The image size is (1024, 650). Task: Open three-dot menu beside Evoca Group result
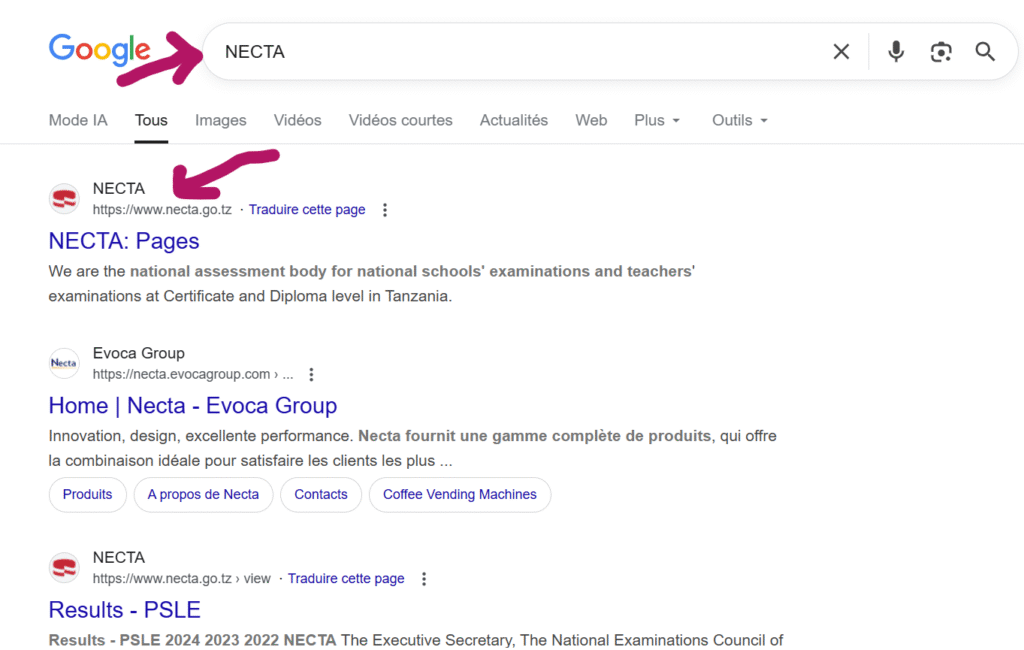tap(311, 375)
